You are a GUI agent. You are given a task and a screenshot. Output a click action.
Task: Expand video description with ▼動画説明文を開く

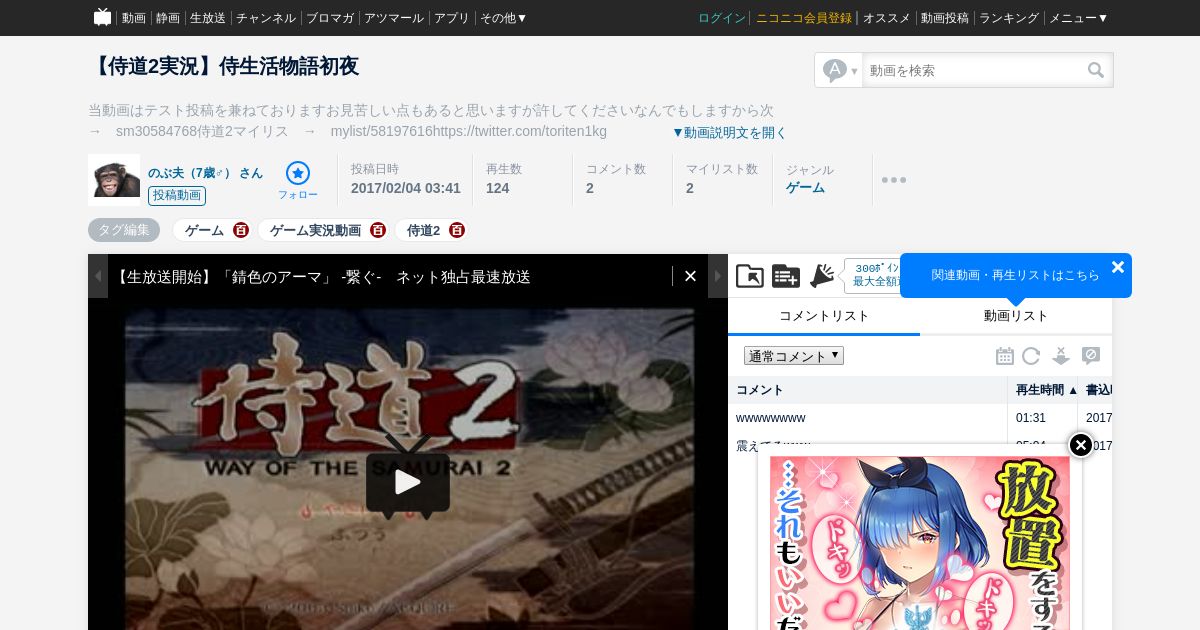click(x=729, y=132)
